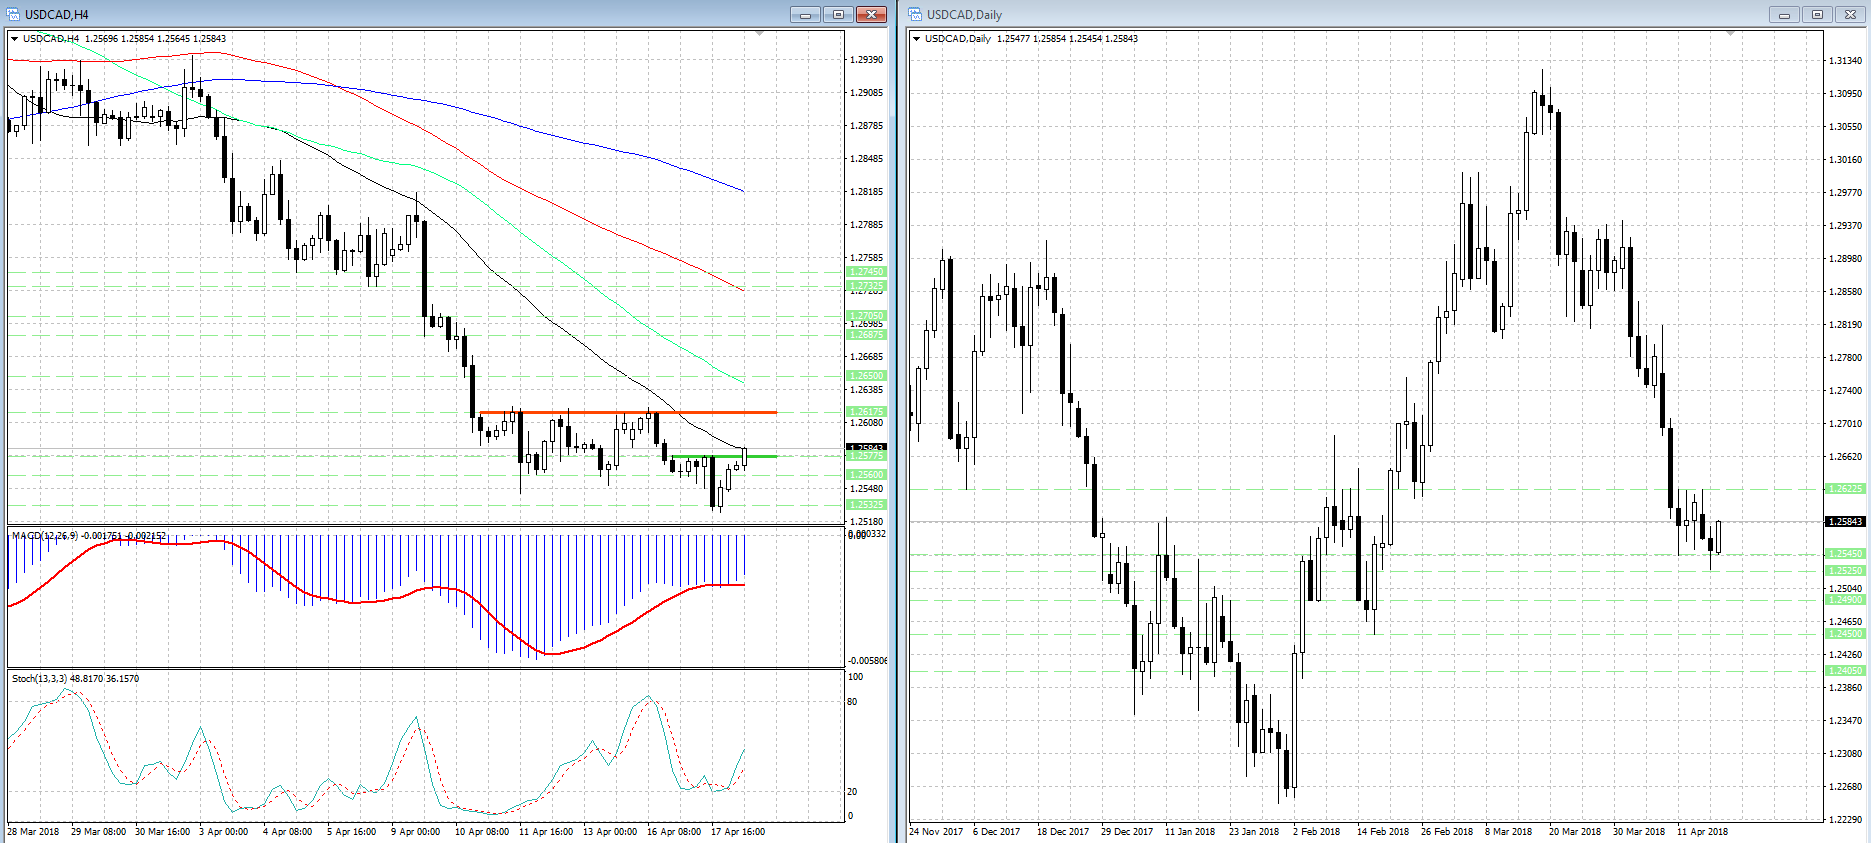1871x843 pixels.
Task: Click the chart shift marker on H4 chart
Action: click(x=760, y=34)
